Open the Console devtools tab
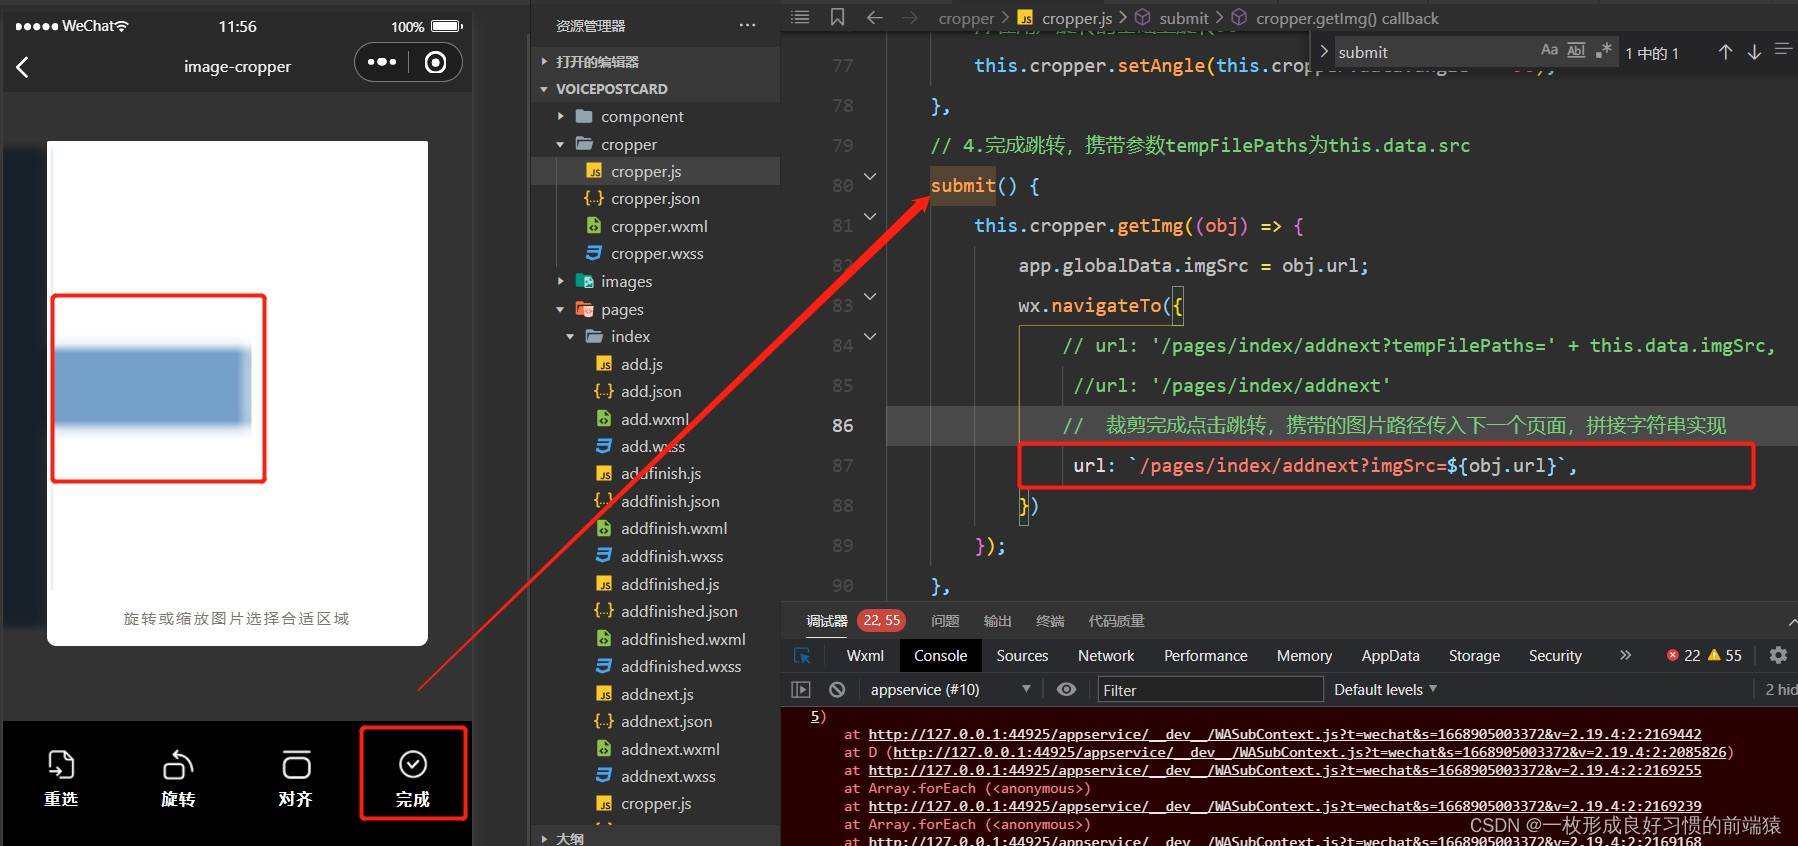 click(940, 656)
